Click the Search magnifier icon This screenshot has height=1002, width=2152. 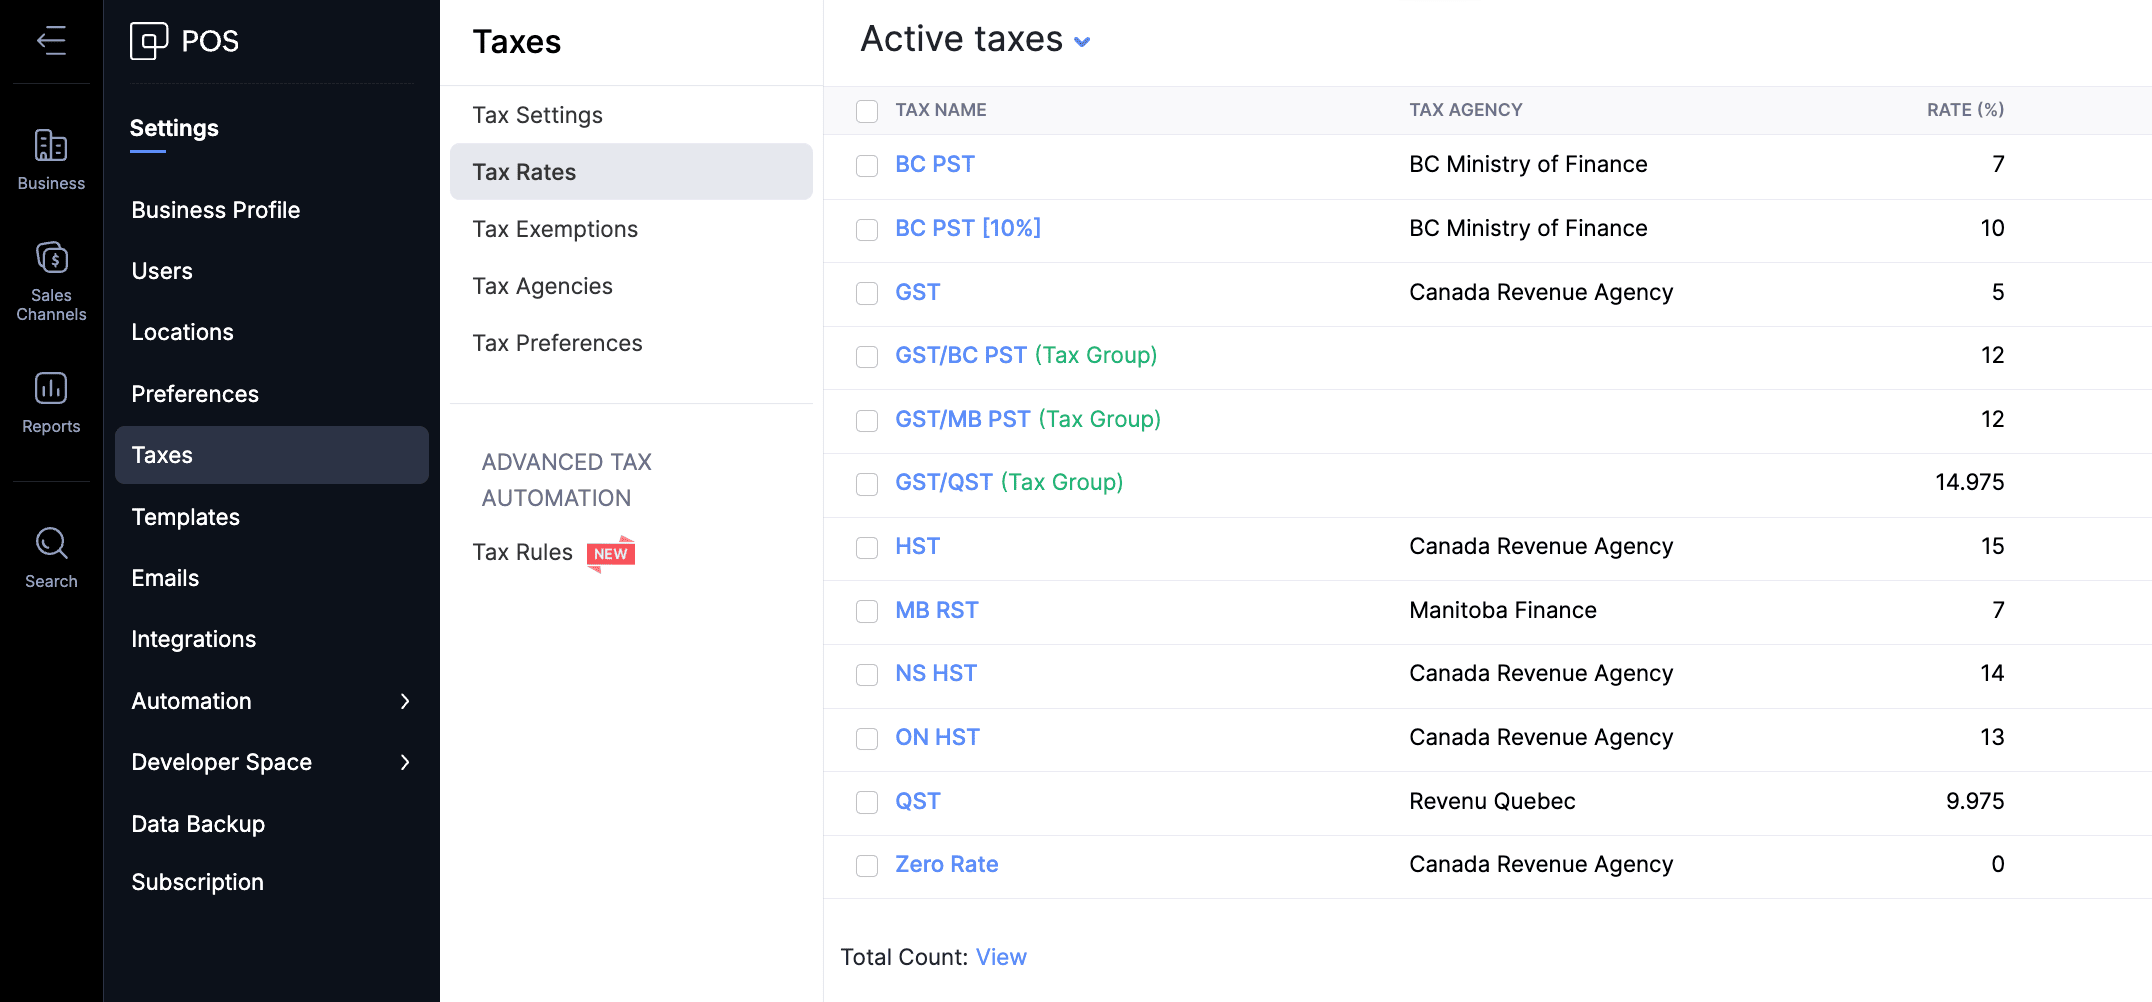51,543
